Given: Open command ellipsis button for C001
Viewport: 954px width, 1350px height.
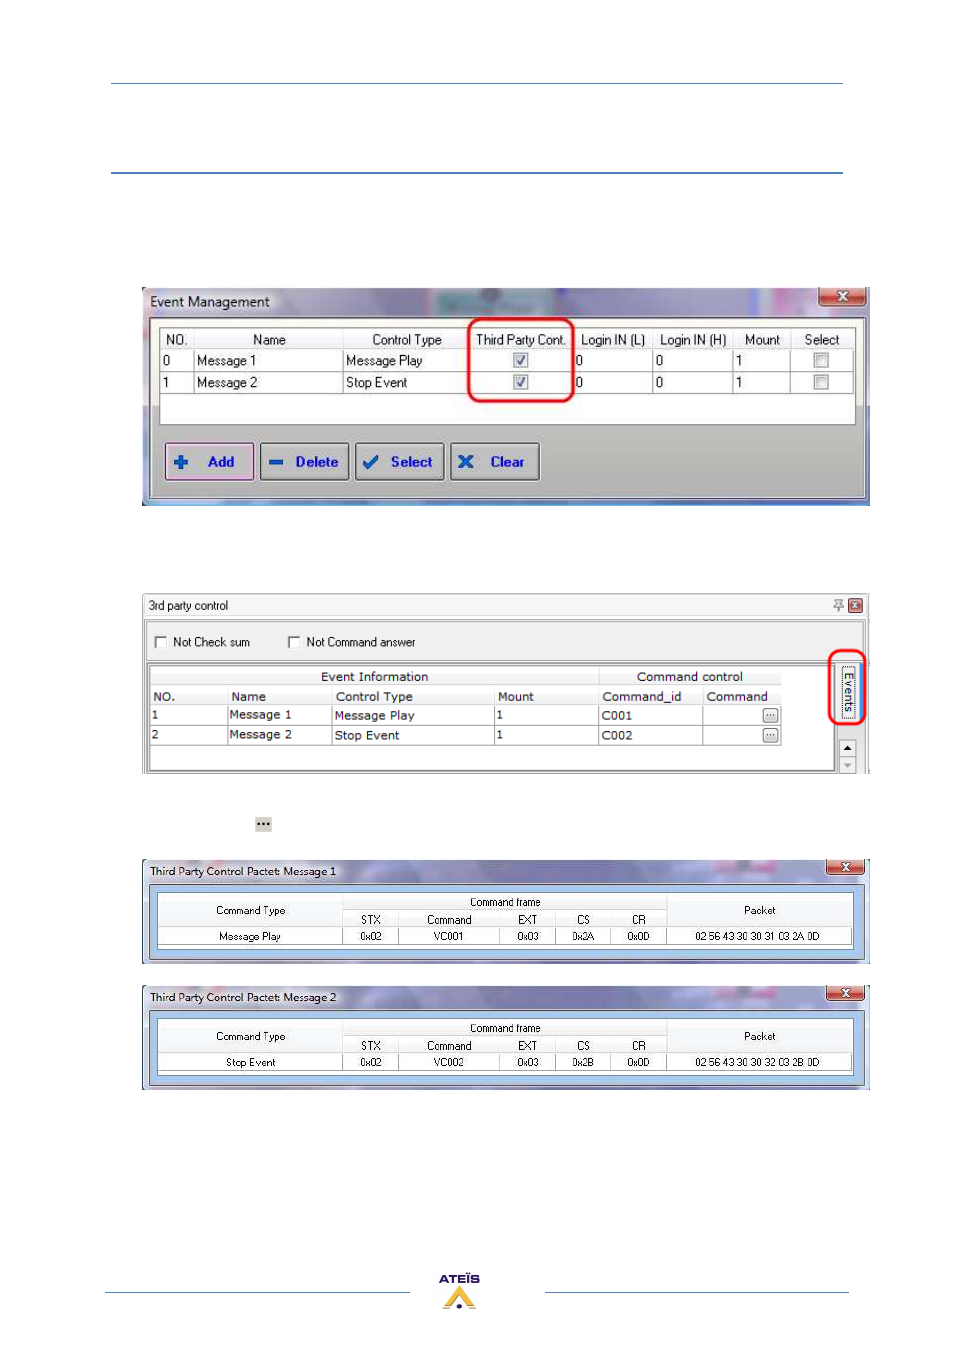Looking at the screenshot, I should click(770, 716).
